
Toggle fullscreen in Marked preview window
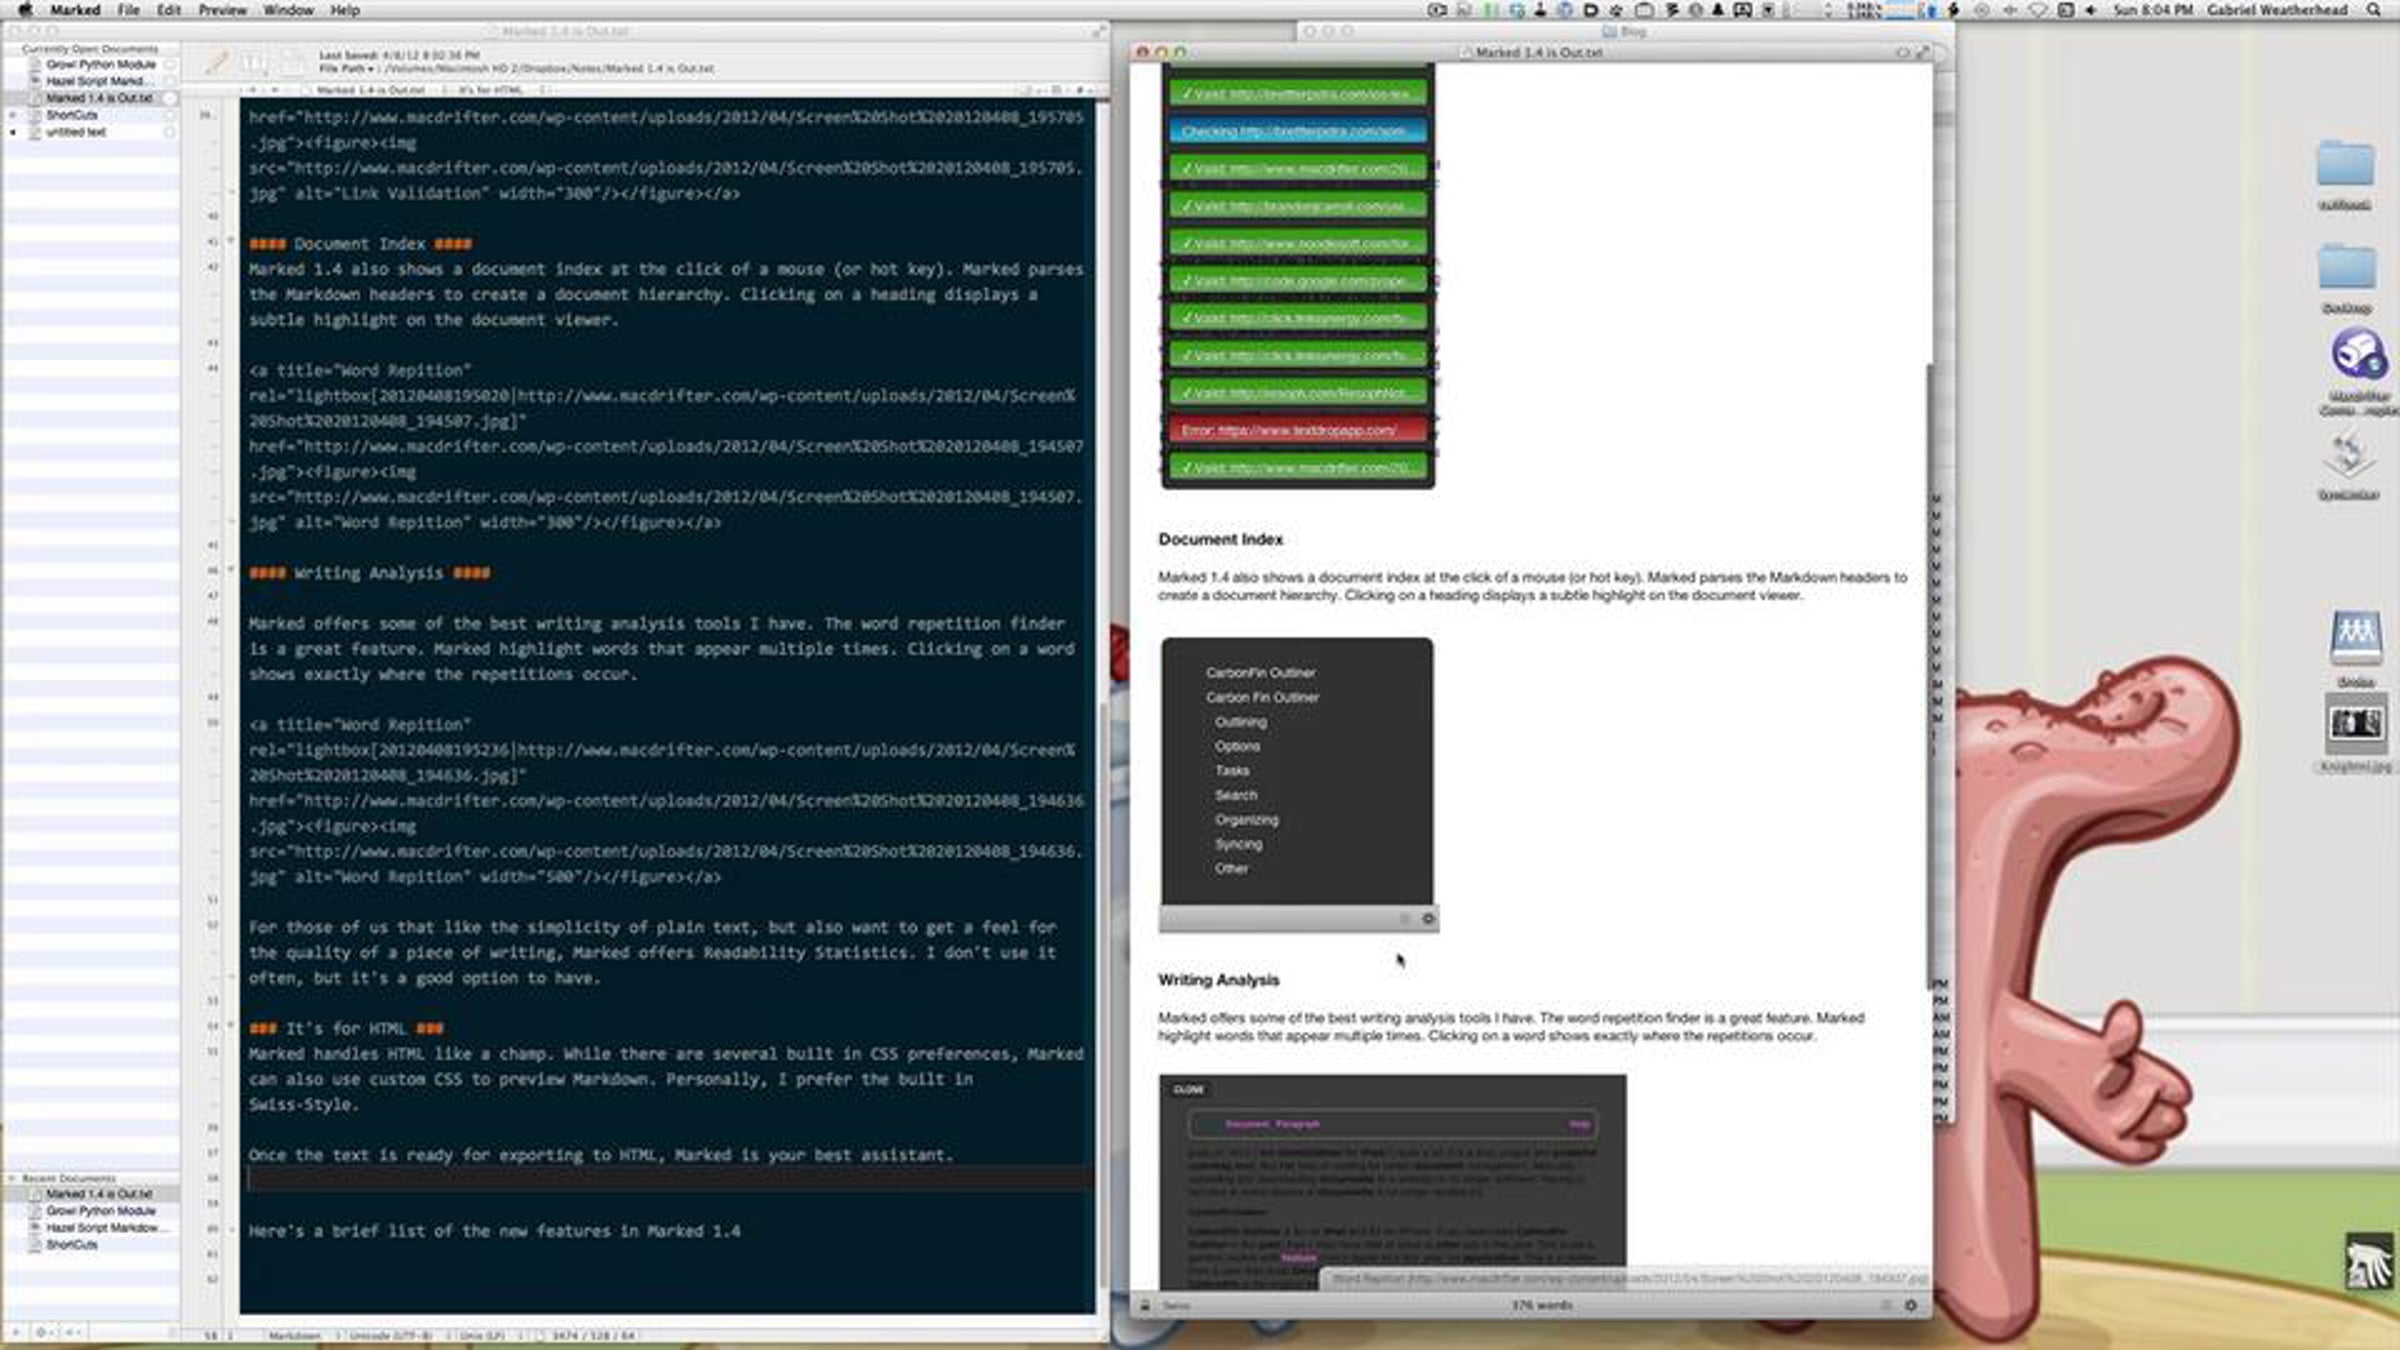[1922, 52]
